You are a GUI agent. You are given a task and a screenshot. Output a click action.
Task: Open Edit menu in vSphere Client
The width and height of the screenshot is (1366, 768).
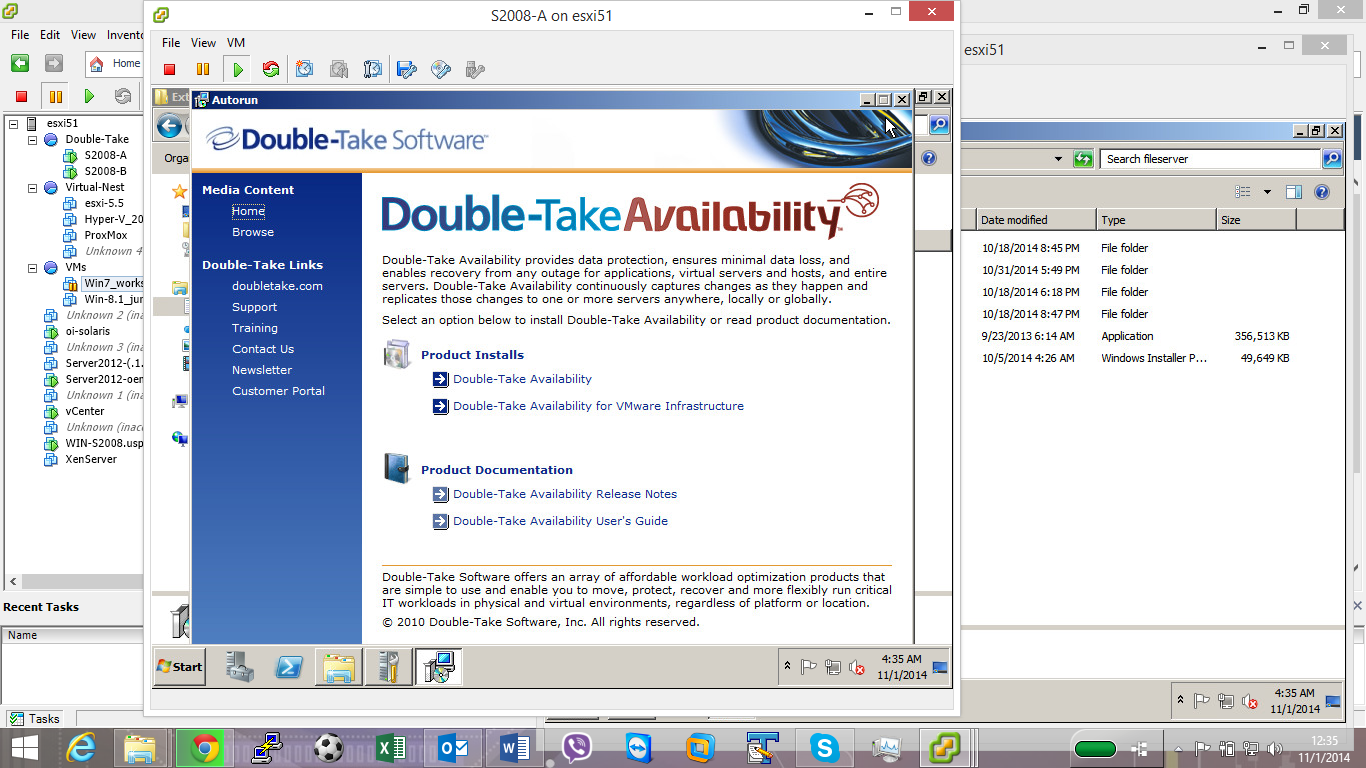coord(50,34)
